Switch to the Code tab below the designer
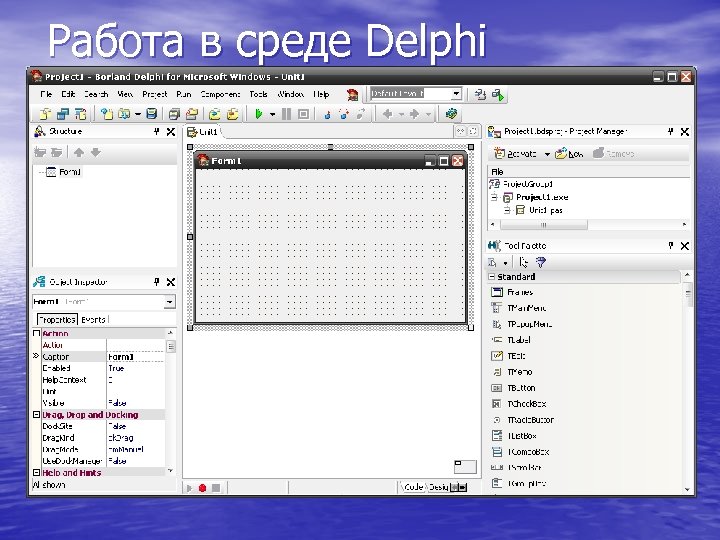 413,487
